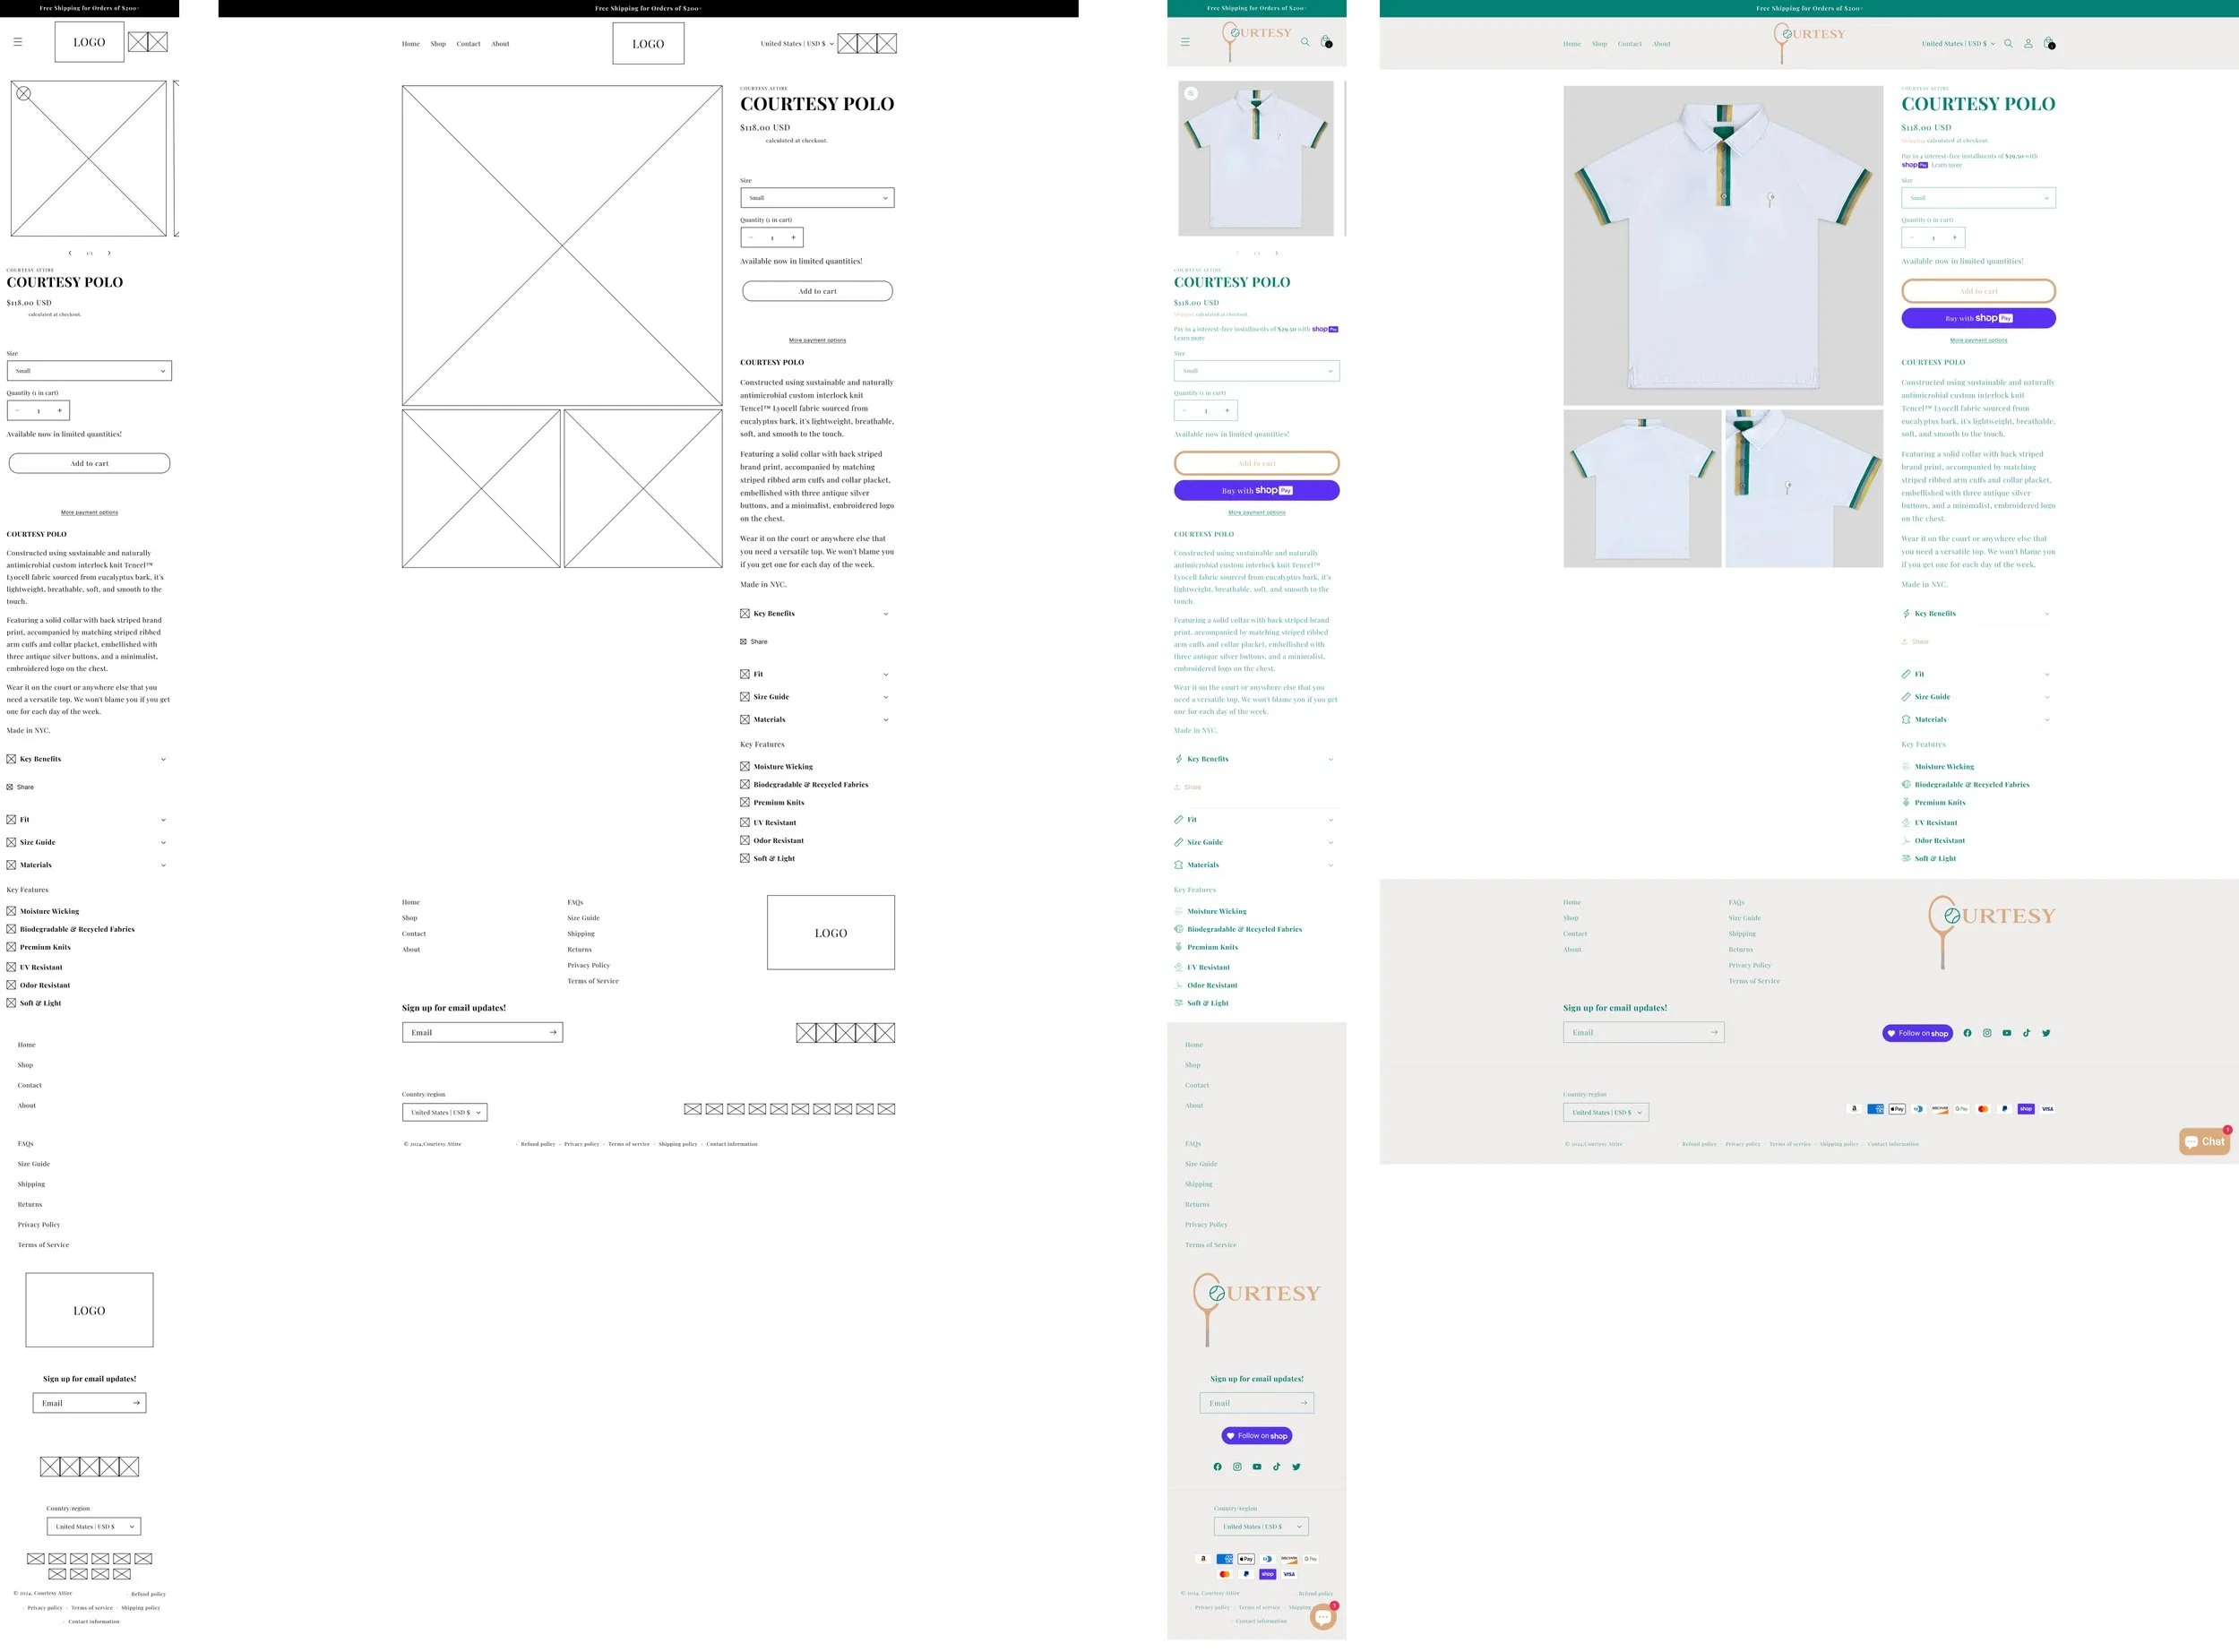Open United States USD selector in colored desktop header

(1957, 44)
